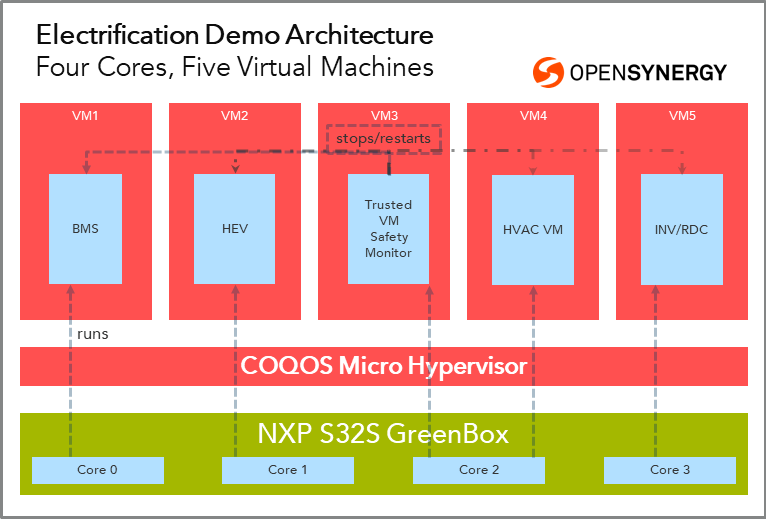Click the INV/RDC box in VM5
Image resolution: width=766 pixels, height=519 pixels.
click(x=681, y=228)
